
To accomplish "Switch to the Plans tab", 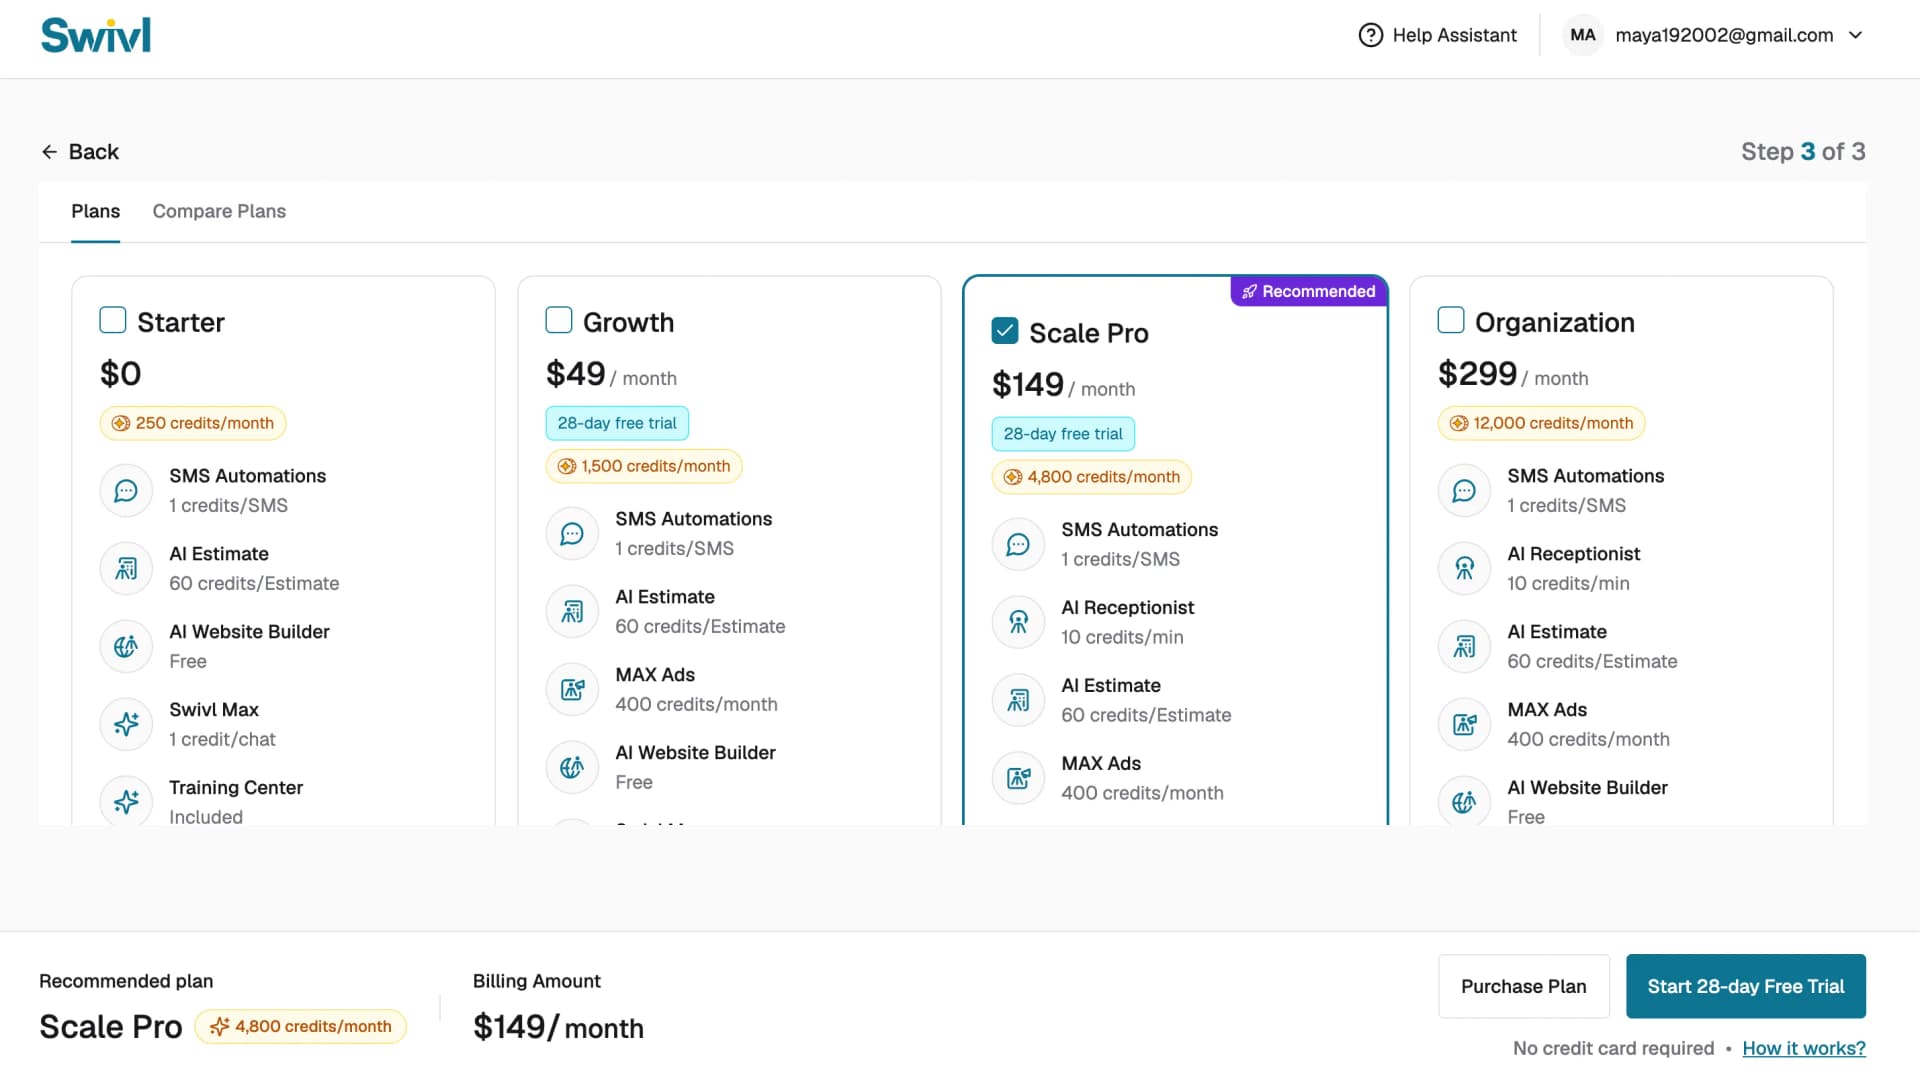I will coord(95,211).
